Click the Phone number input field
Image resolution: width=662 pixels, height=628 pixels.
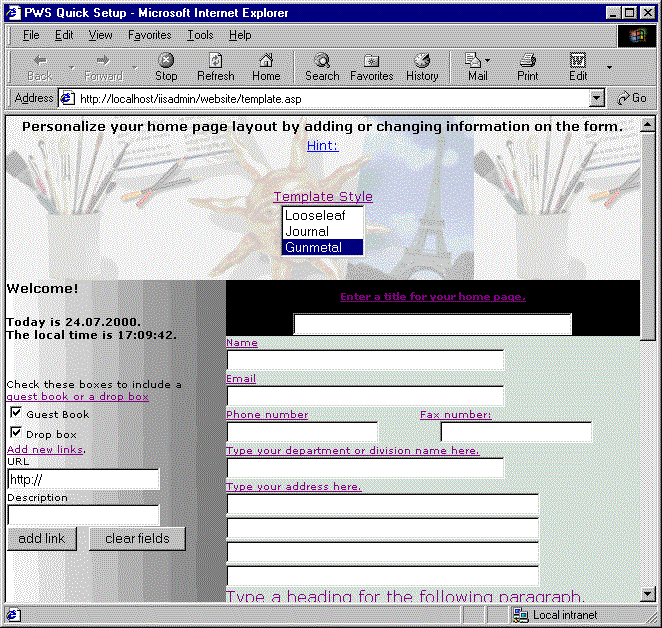(x=302, y=432)
